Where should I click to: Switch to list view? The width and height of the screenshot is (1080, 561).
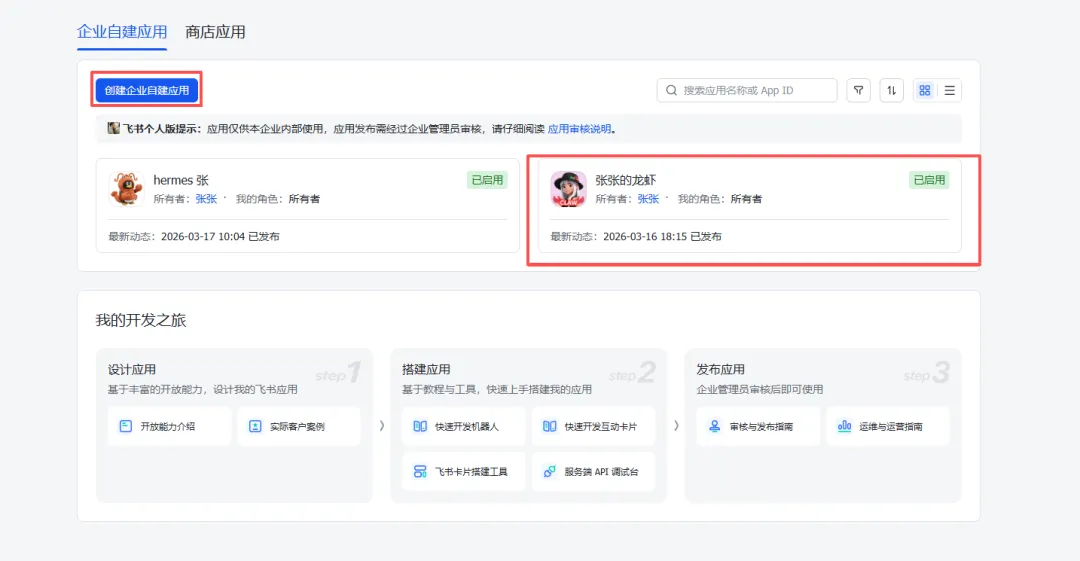(949, 90)
